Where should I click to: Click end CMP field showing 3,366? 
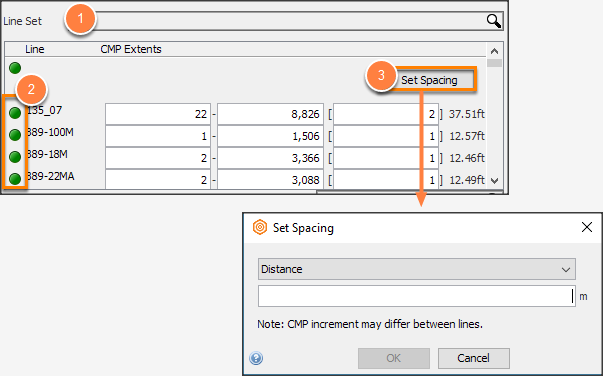(270, 158)
